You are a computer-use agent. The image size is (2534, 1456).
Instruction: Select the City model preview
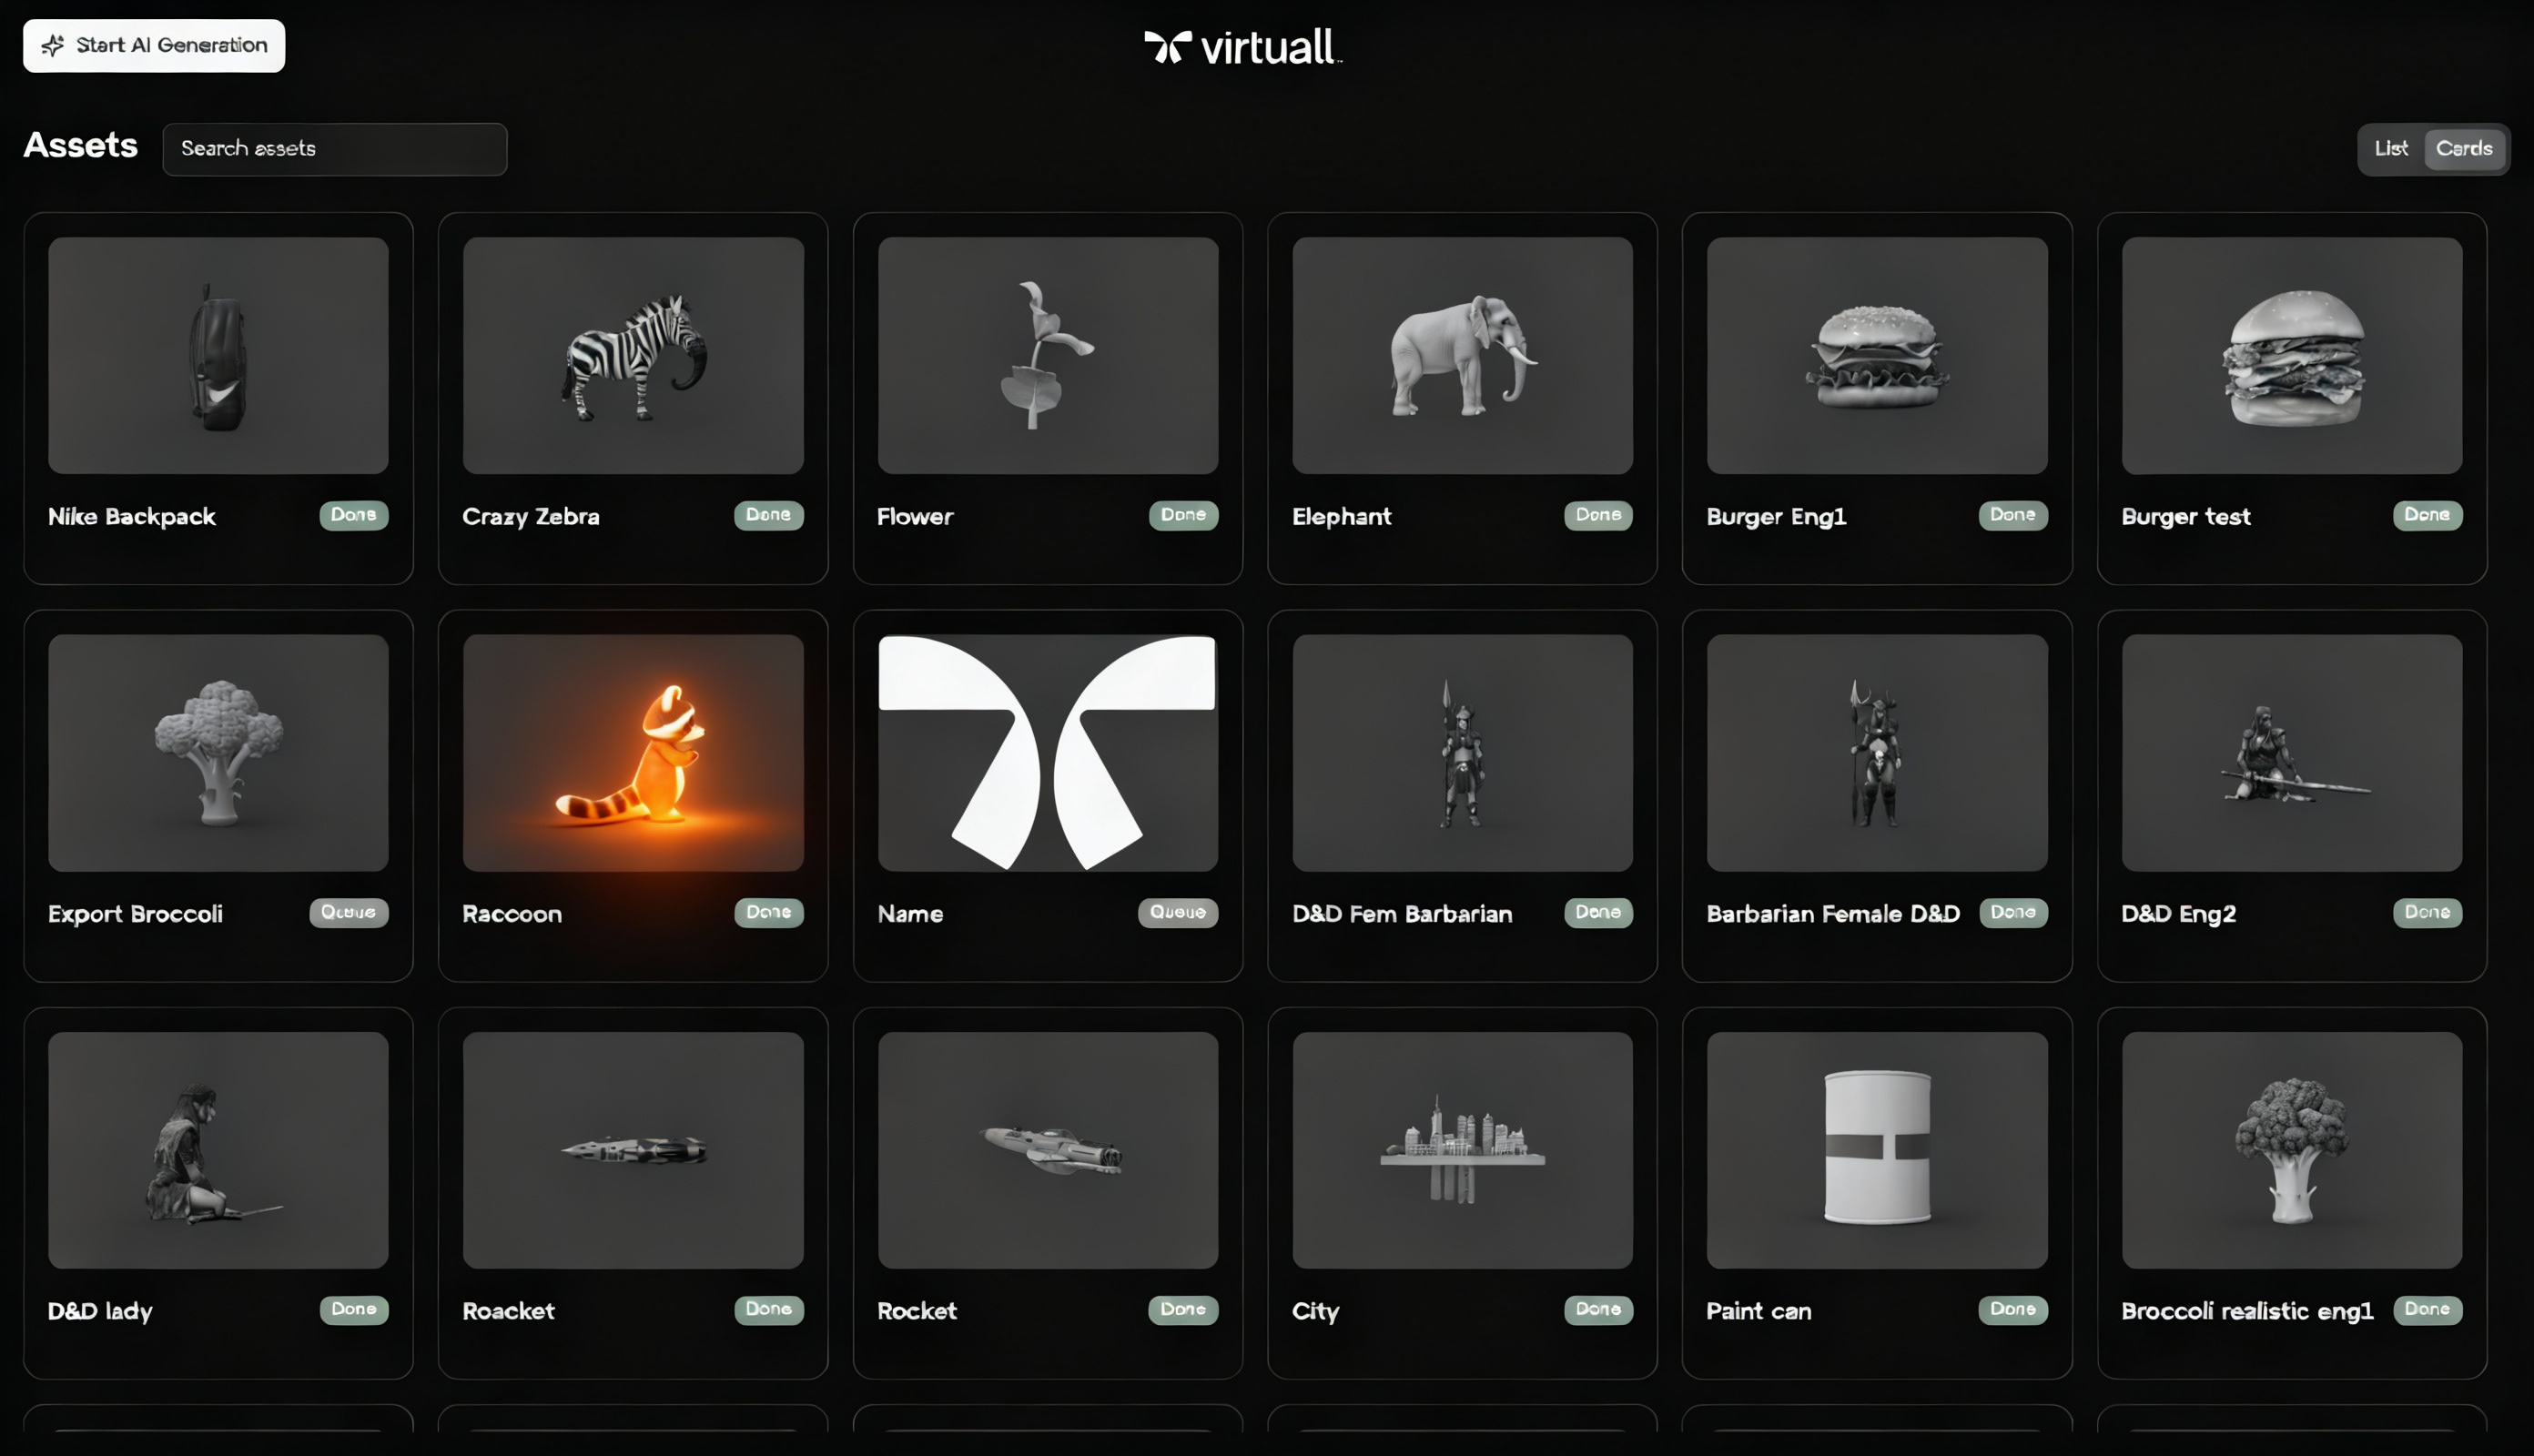point(1462,1150)
